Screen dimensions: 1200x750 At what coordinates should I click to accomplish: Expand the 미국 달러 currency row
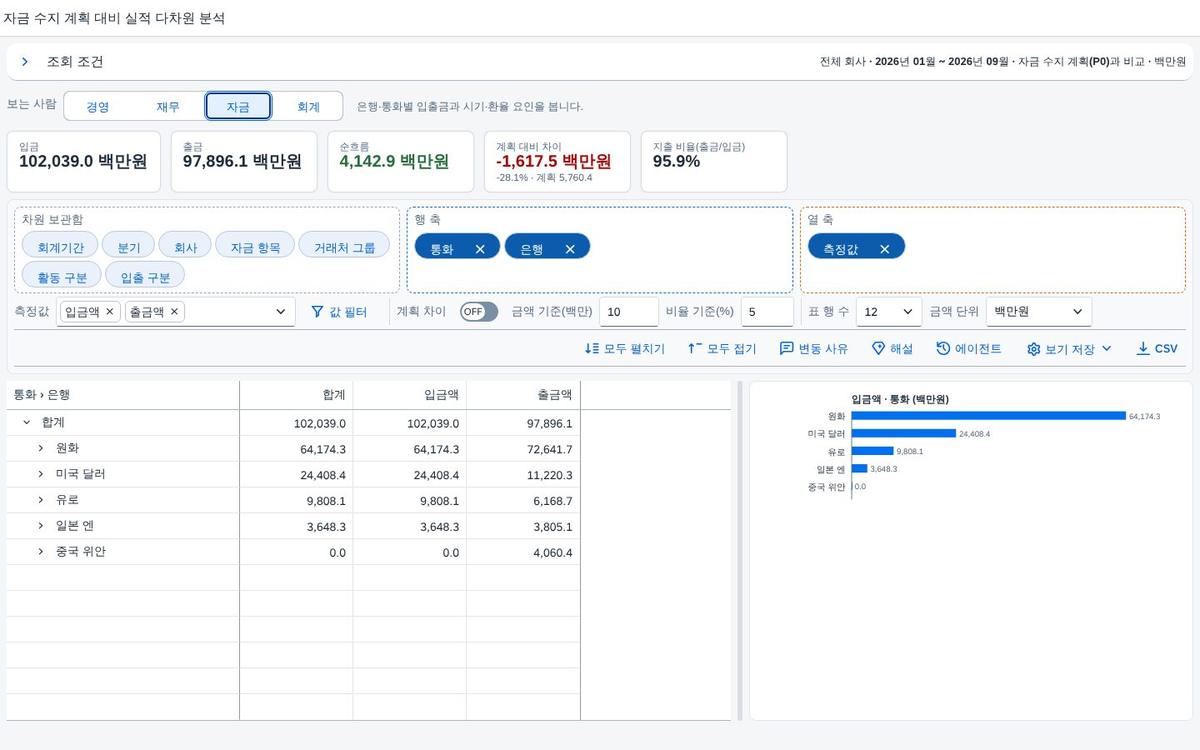point(41,474)
